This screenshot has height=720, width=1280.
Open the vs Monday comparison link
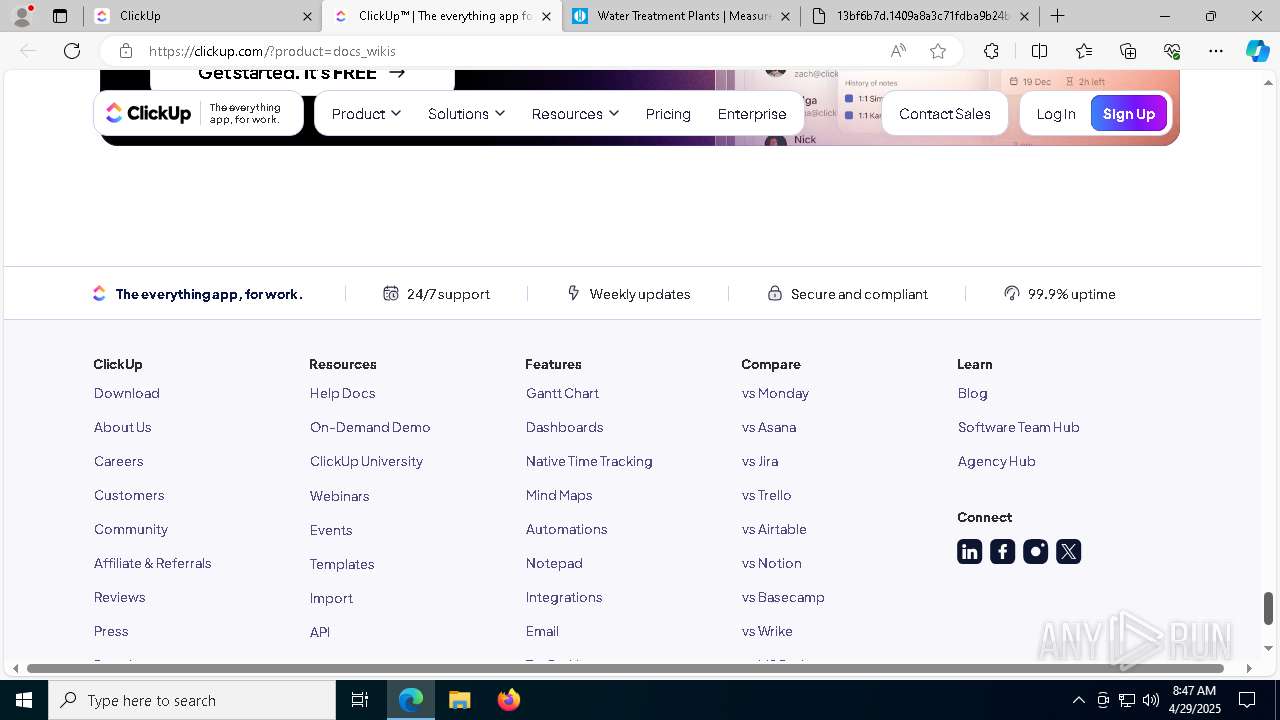pyautogui.click(x=775, y=393)
